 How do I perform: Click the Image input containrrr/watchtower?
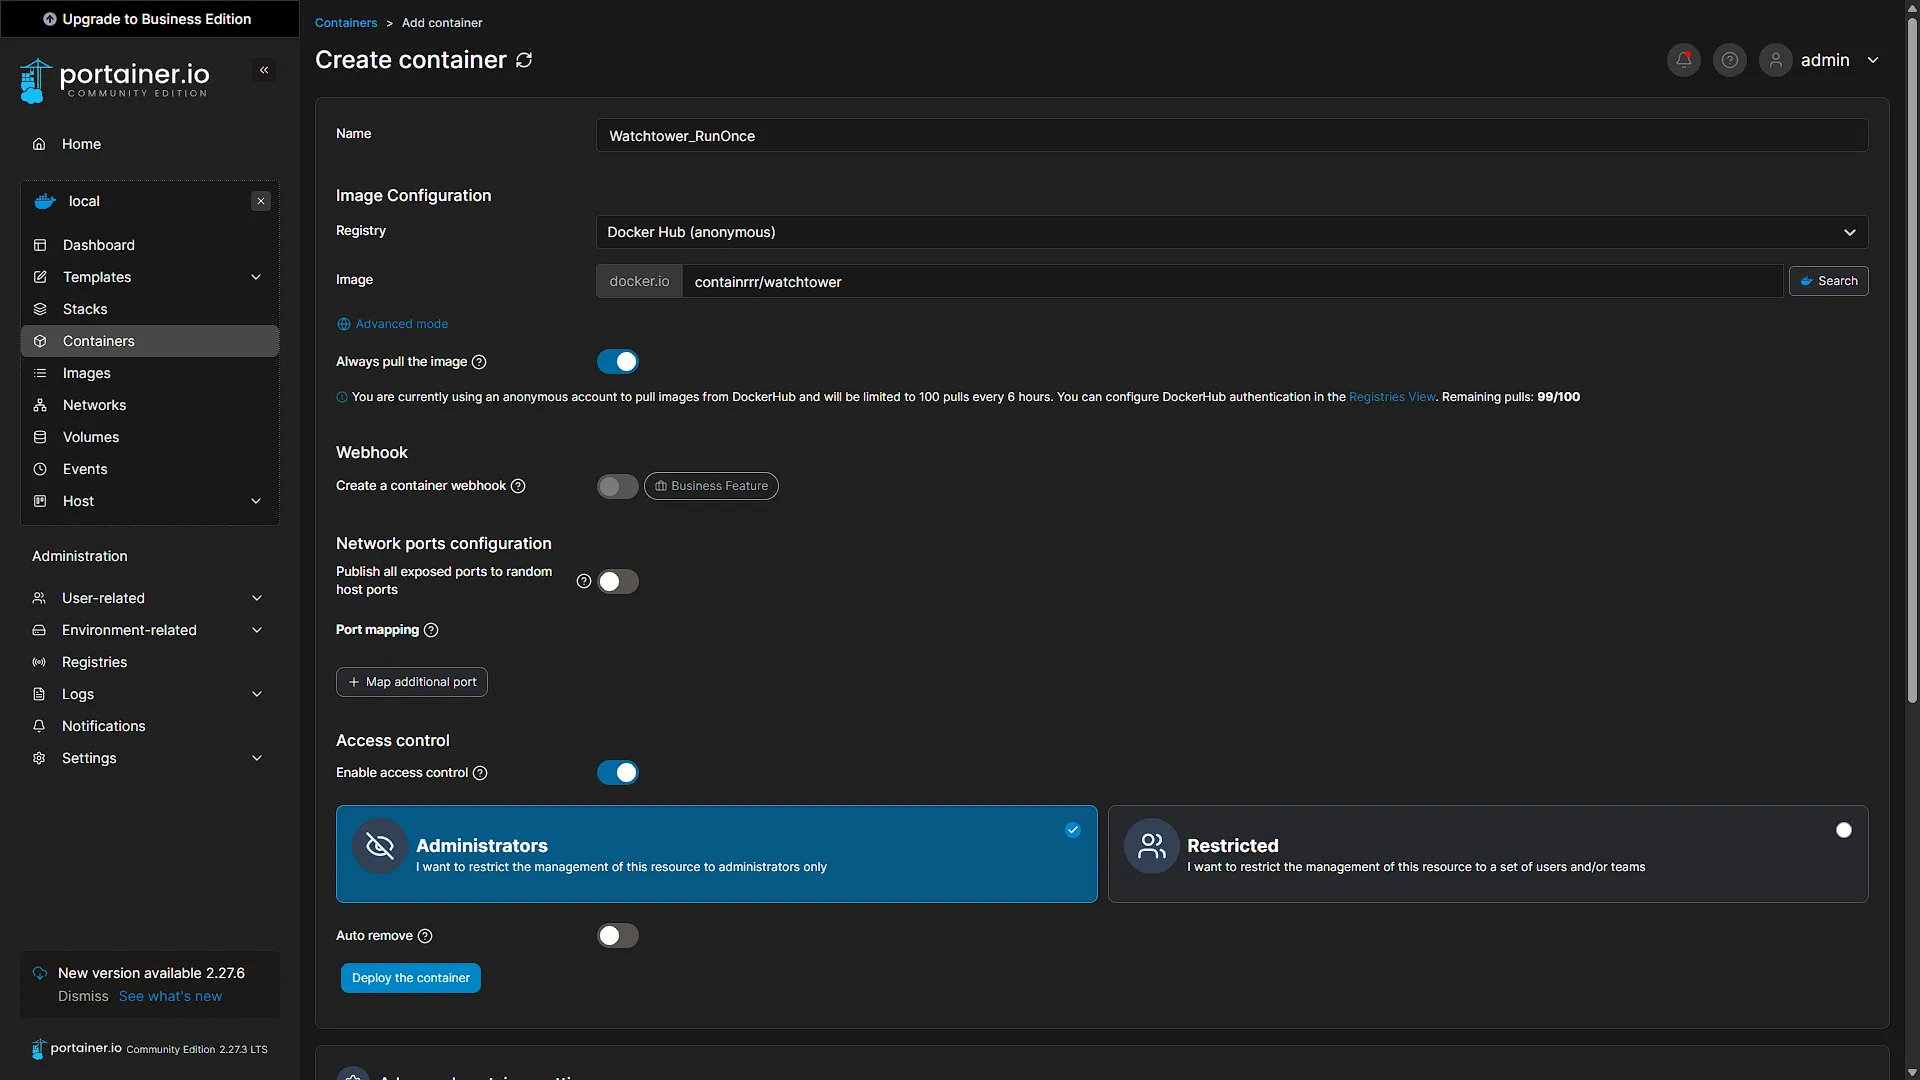click(1233, 282)
